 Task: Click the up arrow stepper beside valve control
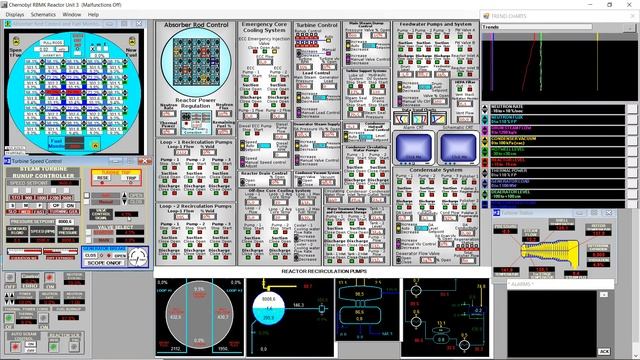tap(124, 196)
